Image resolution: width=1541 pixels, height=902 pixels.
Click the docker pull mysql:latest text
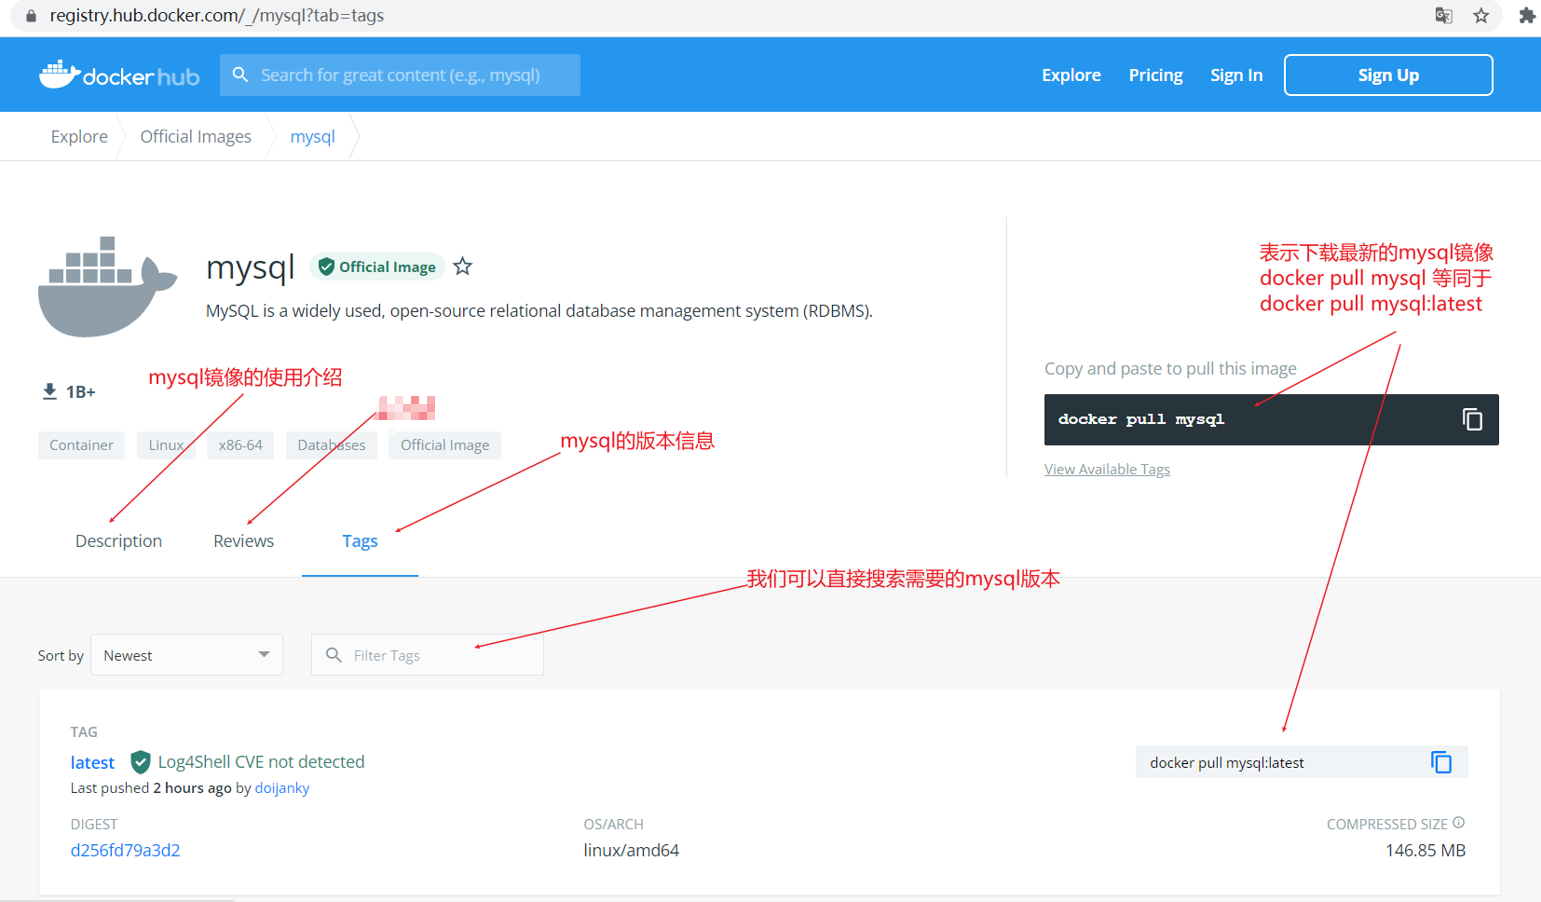tap(1227, 763)
